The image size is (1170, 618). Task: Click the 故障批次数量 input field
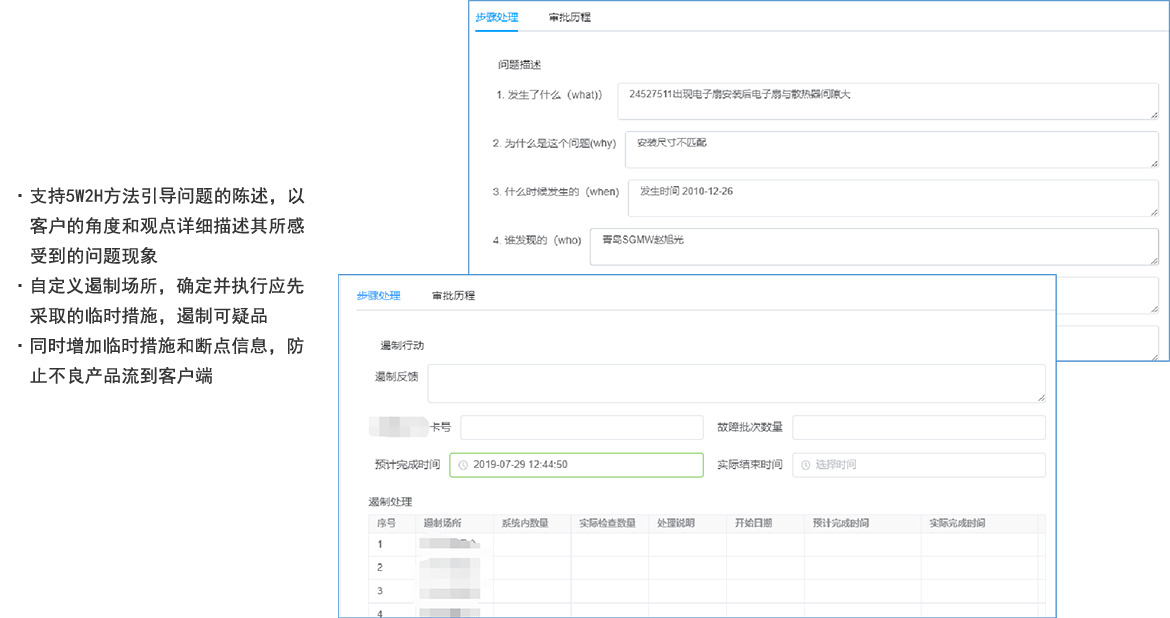click(918, 427)
